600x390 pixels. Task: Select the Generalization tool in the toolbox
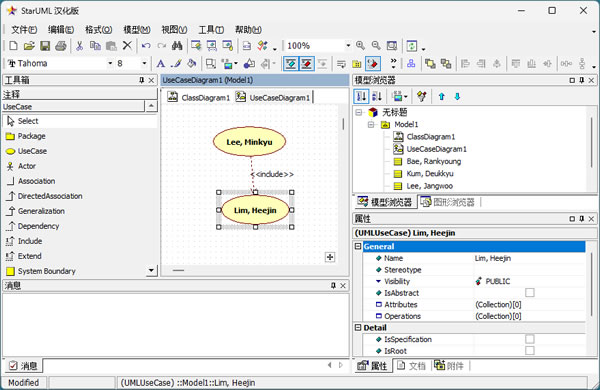pyautogui.click(x=79, y=211)
